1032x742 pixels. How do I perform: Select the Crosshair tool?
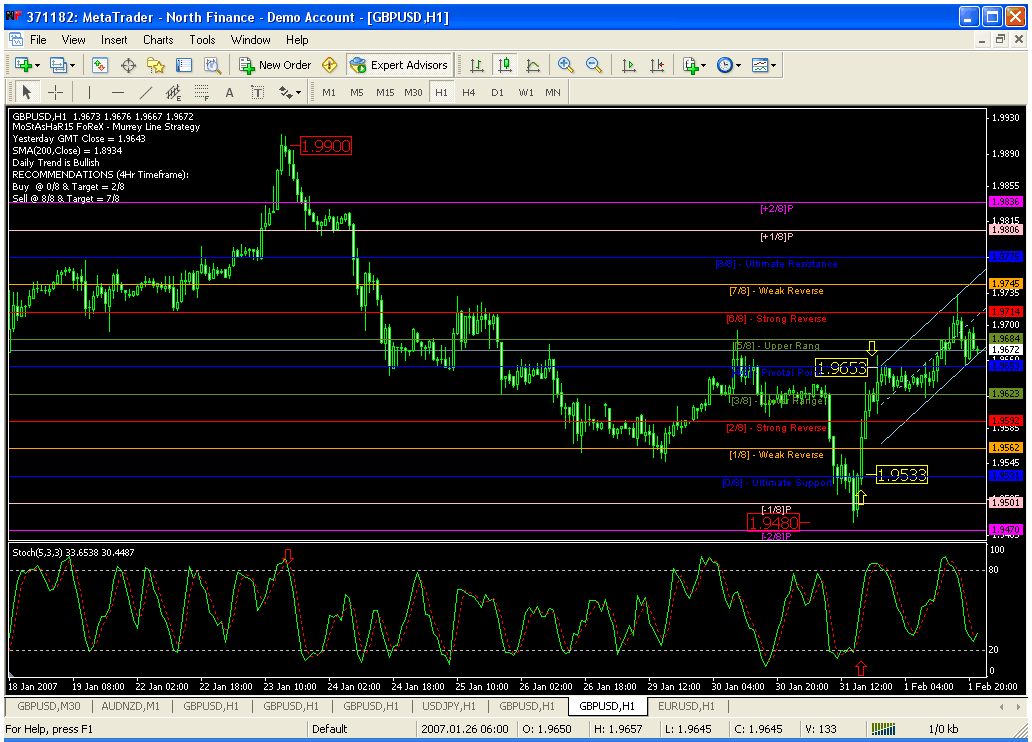point(55,92)
